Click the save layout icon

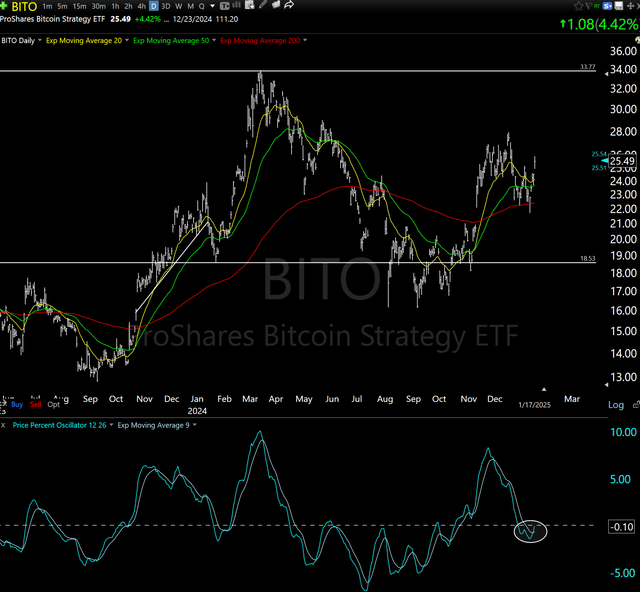click(x=619, y=6)
